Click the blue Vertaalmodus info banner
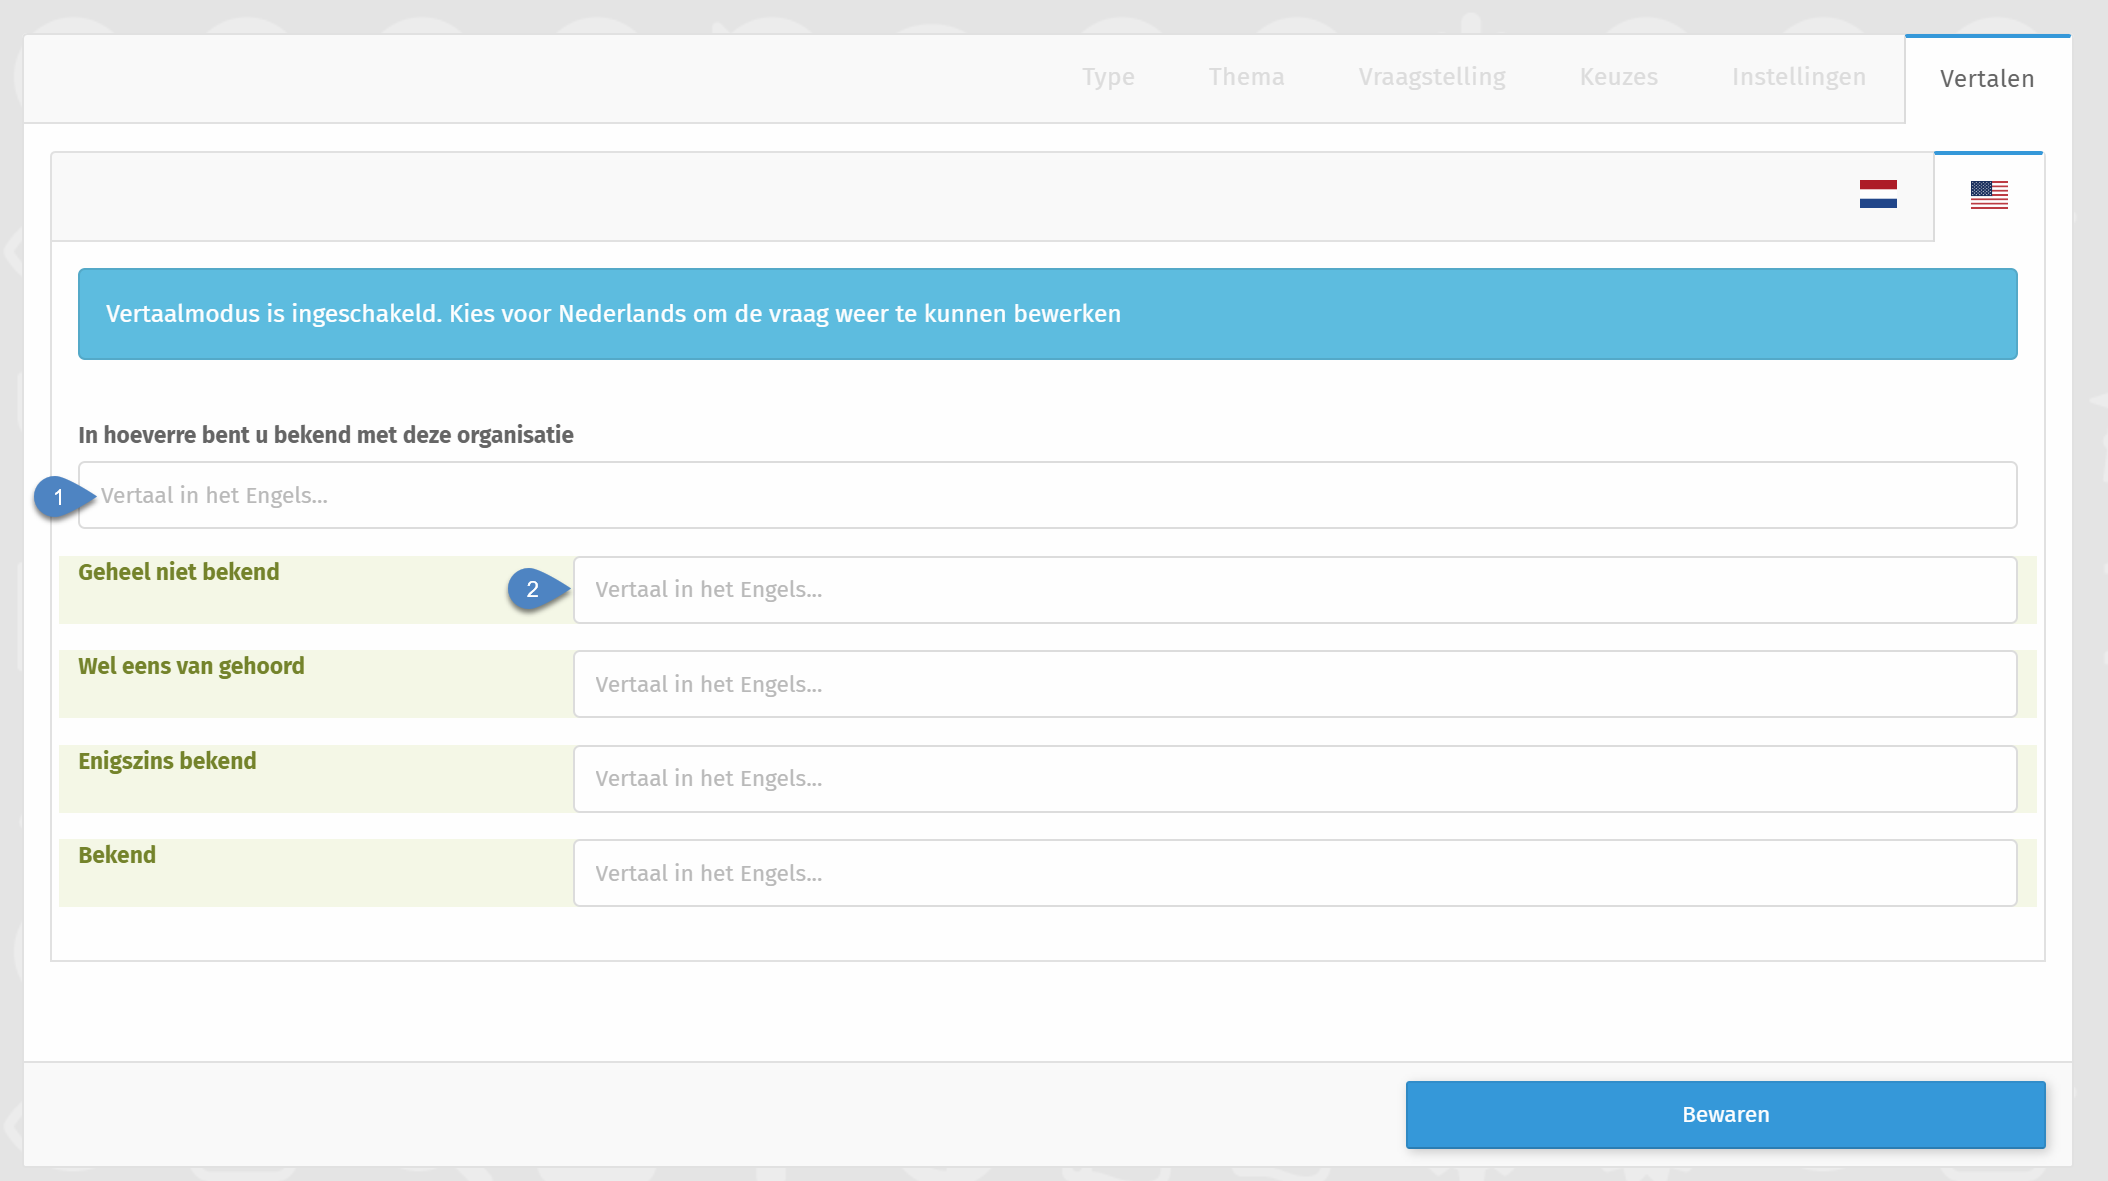 click(x=1047, y=314)
